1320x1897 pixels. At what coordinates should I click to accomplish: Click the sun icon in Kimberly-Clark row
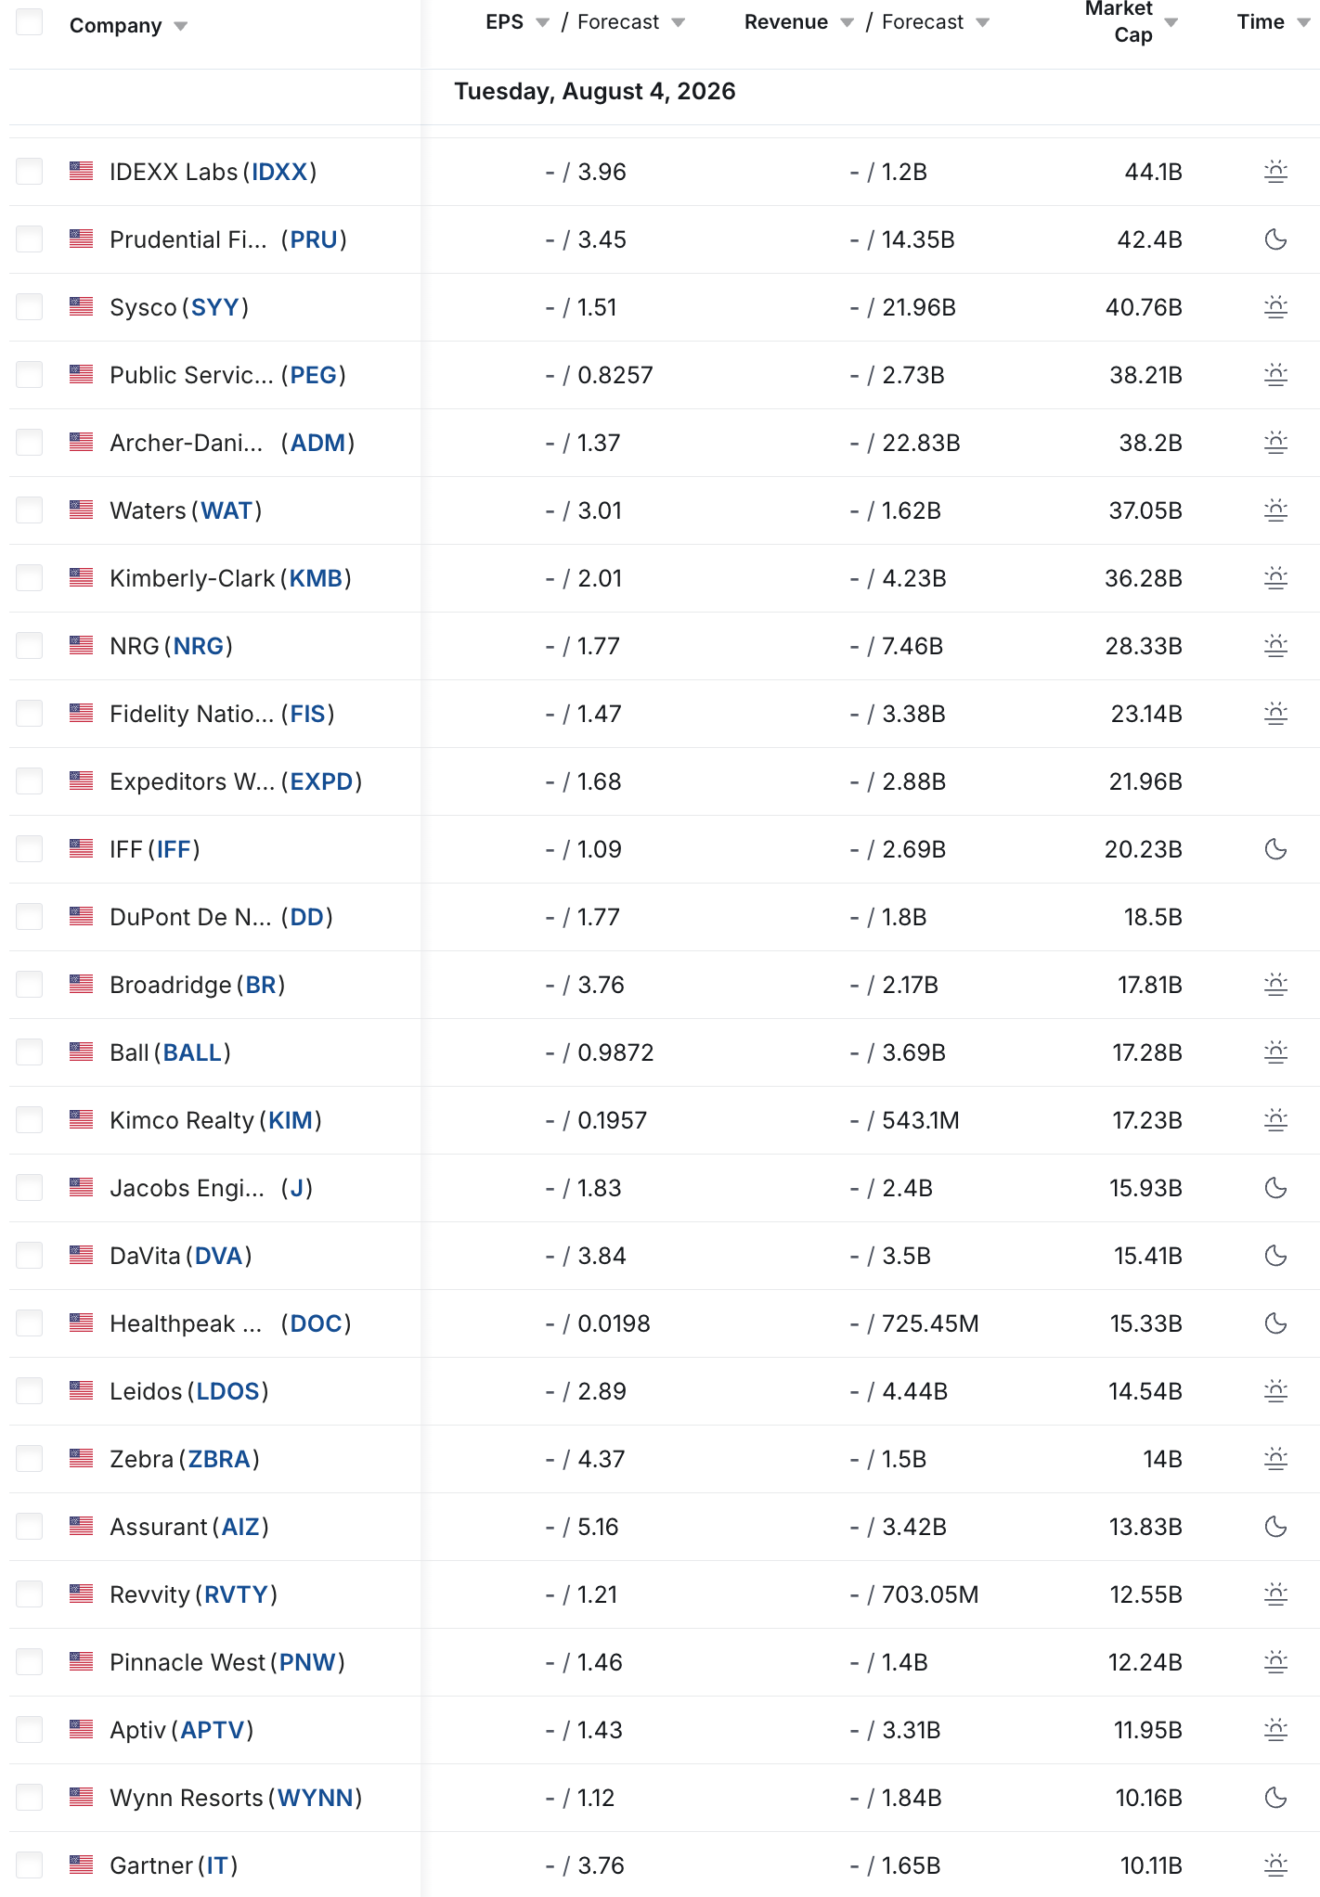tap(1275, 579)
